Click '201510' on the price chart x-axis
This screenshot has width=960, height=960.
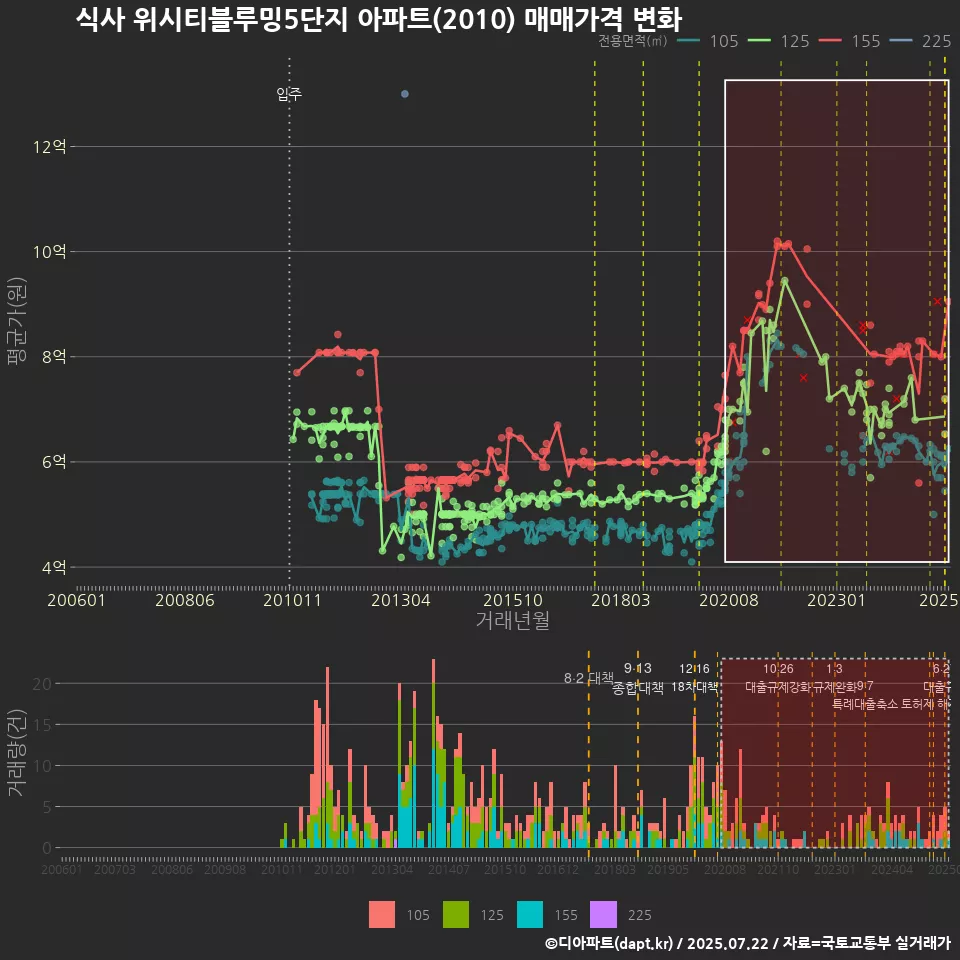[x=513, y=600]
